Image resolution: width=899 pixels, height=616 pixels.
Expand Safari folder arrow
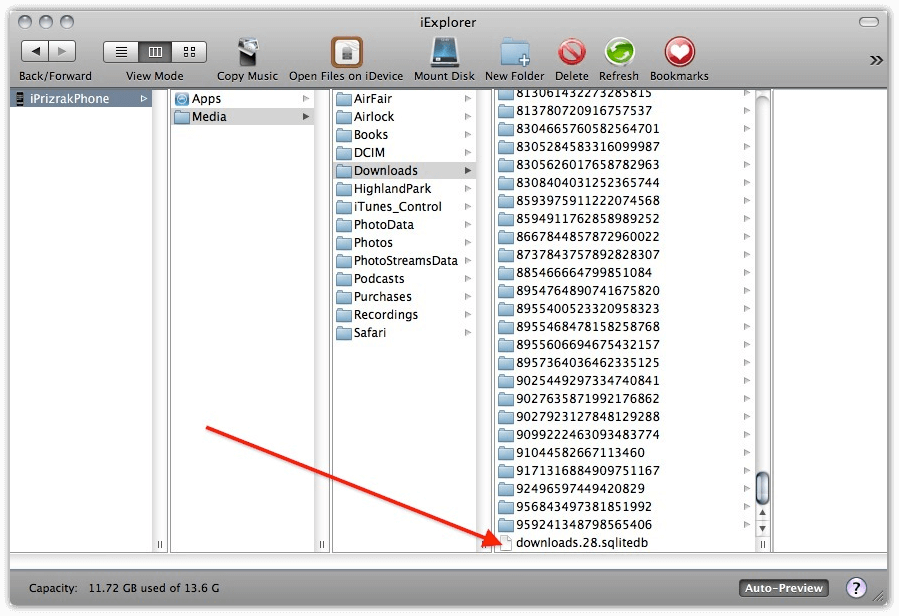click(468, 333)
